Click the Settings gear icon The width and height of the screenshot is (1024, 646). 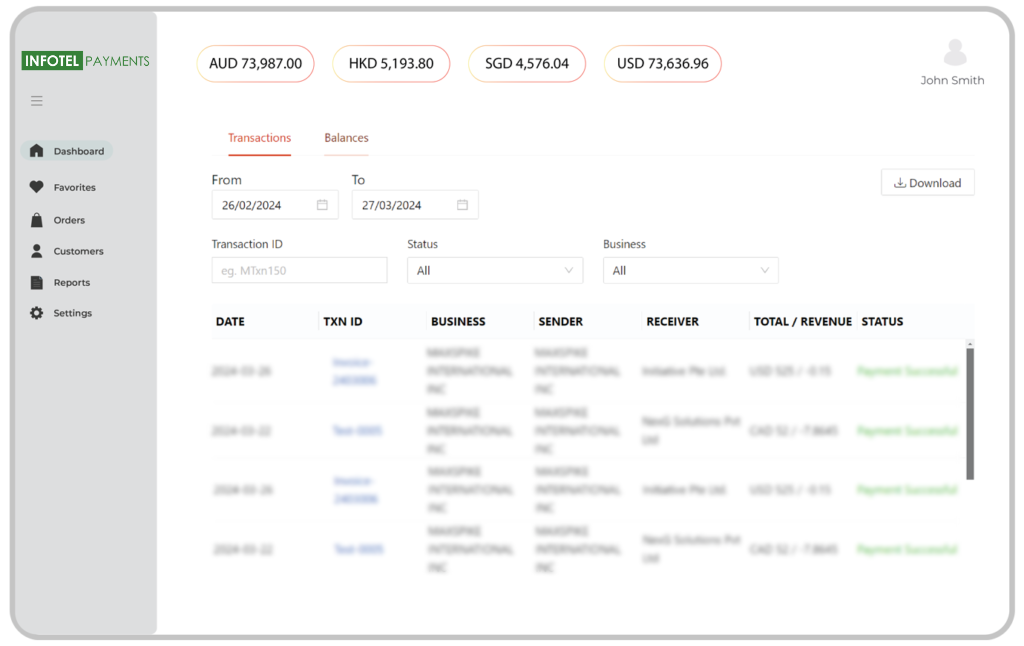pos(37,313)
